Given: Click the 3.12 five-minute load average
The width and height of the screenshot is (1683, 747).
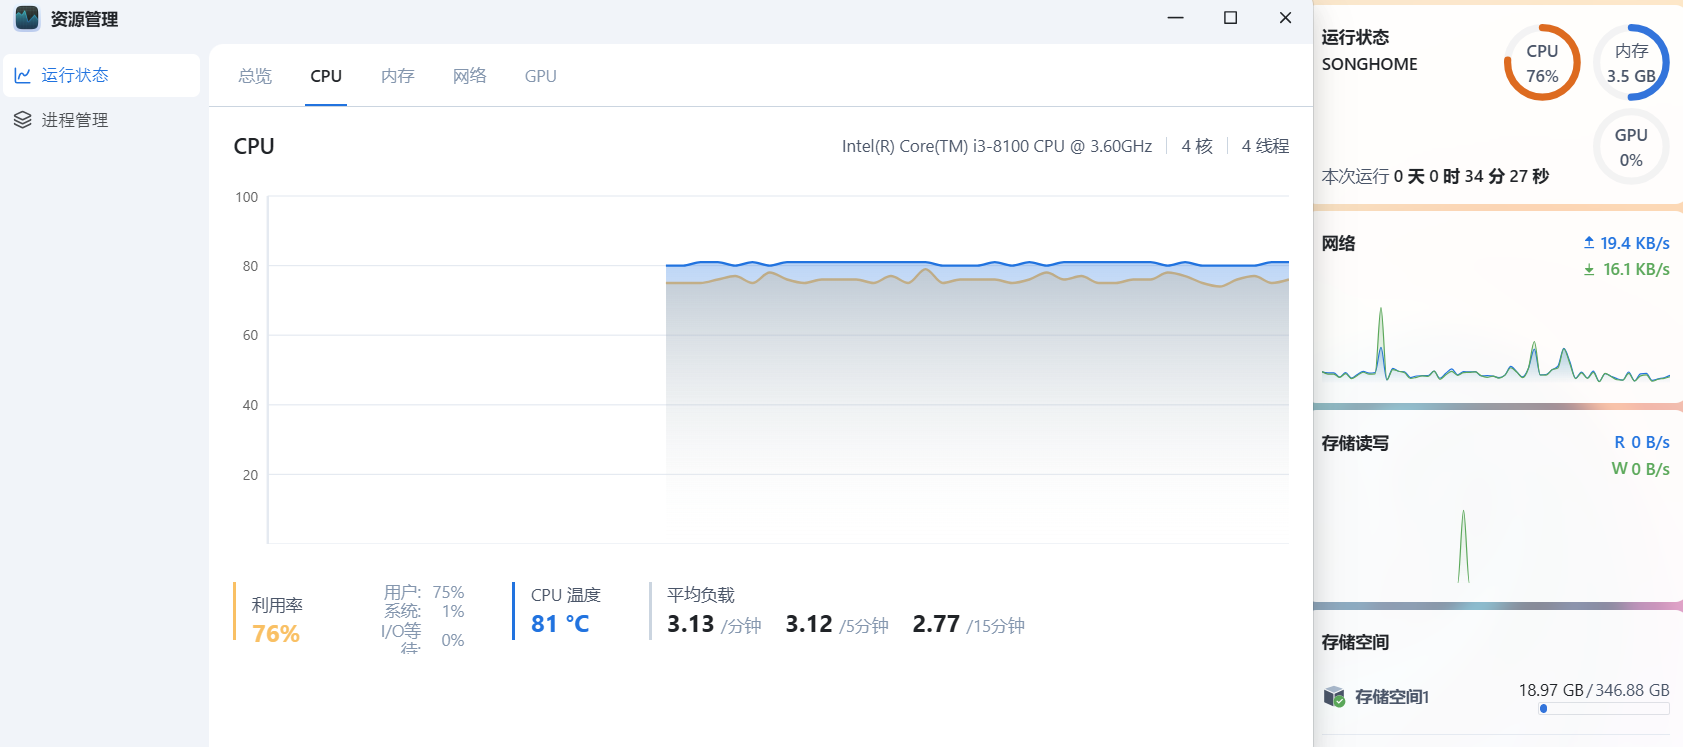Looking at the screenshot, I should pos(809,624).
